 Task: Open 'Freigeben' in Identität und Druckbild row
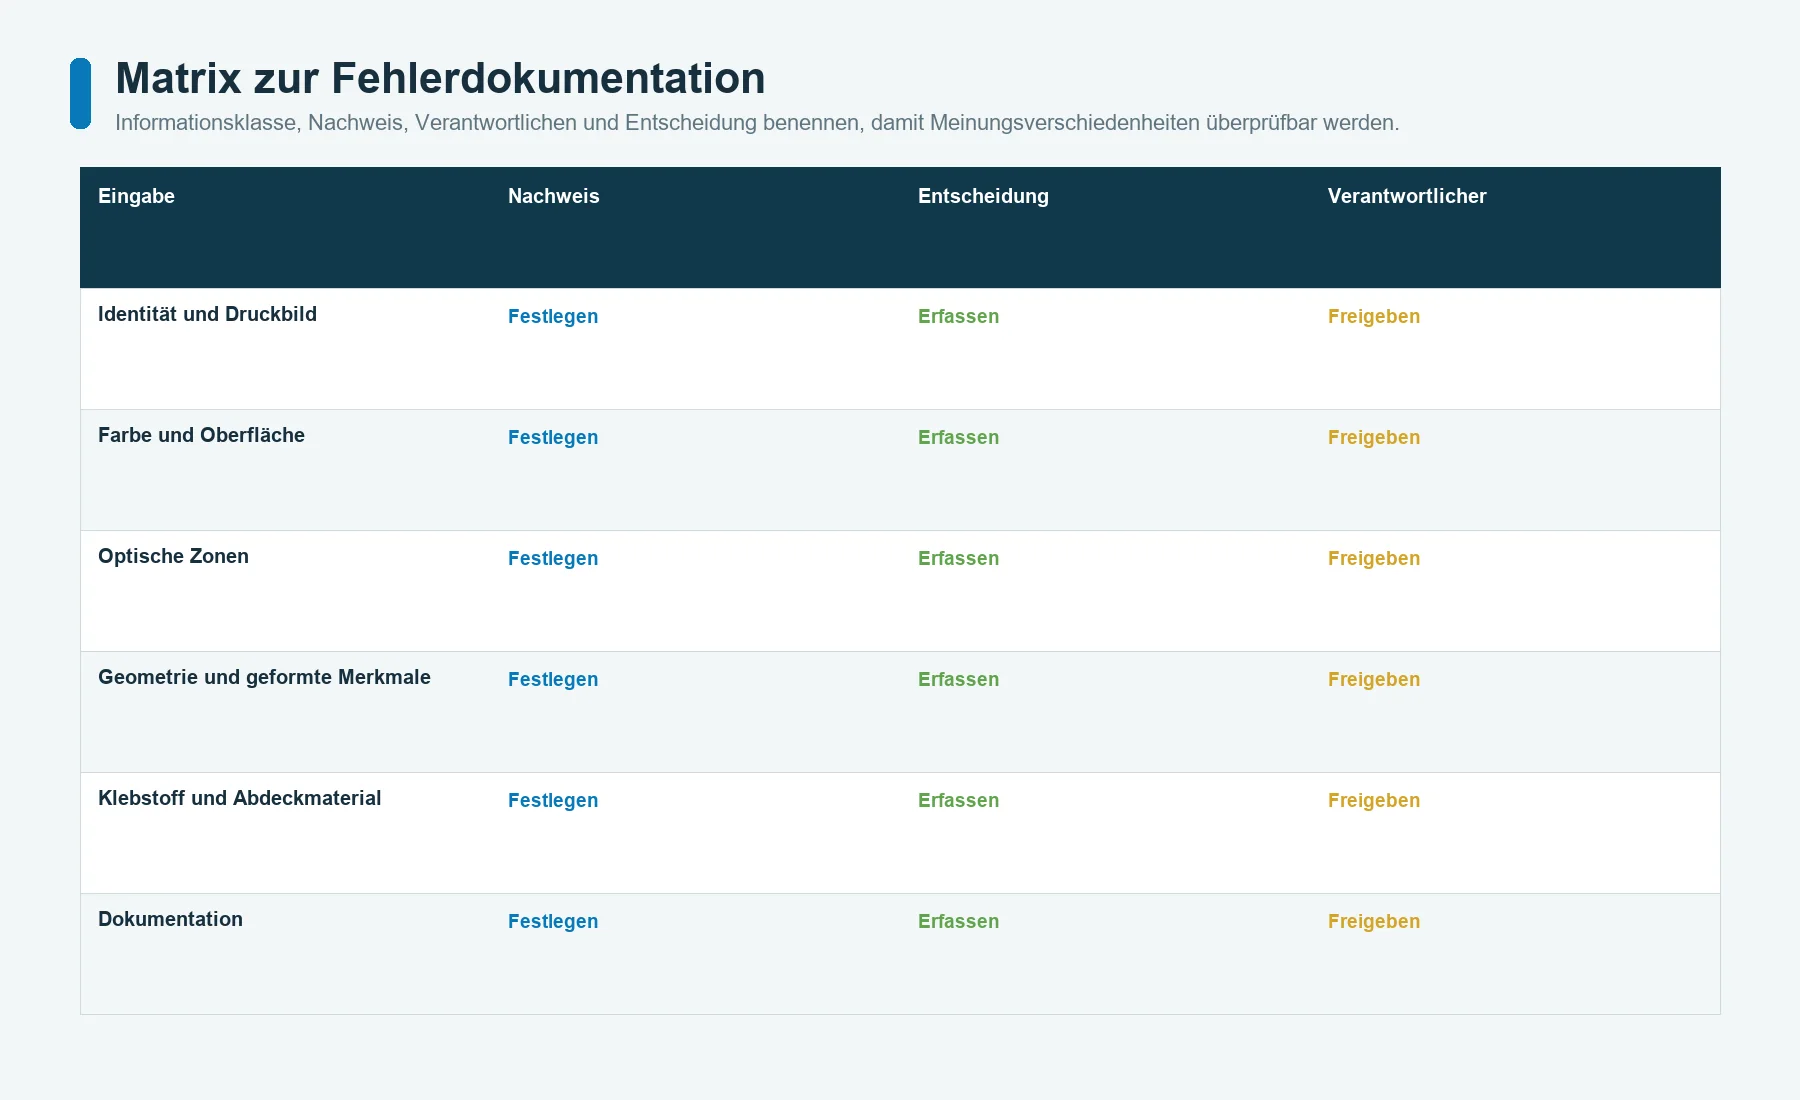[x=1374, y=316]
